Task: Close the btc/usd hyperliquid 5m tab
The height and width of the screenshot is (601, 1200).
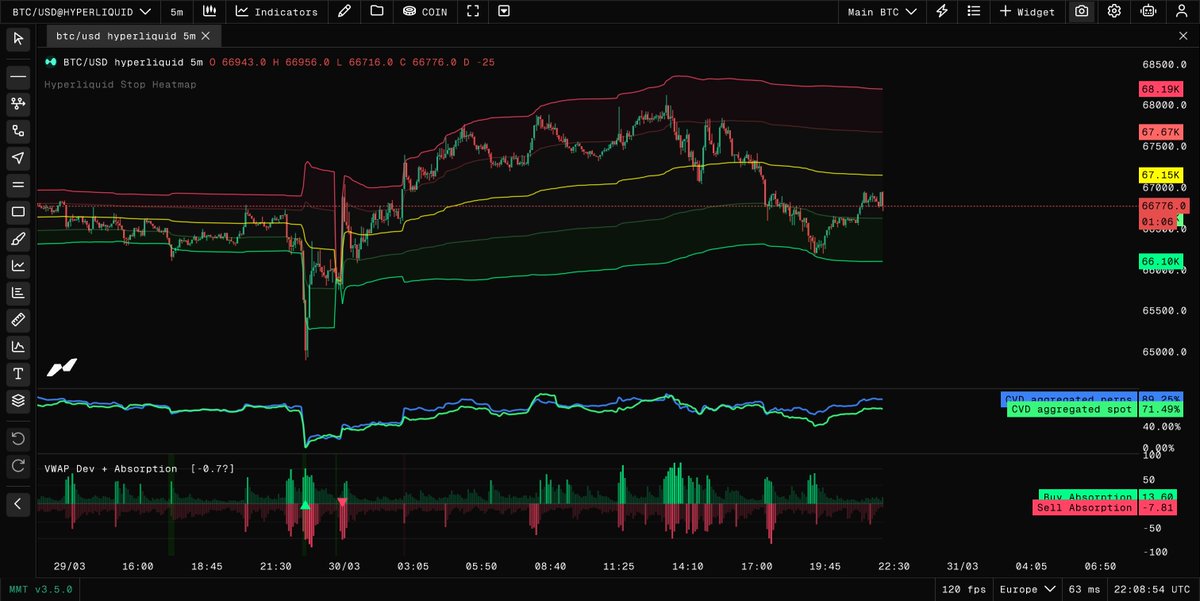Action: 206,36
